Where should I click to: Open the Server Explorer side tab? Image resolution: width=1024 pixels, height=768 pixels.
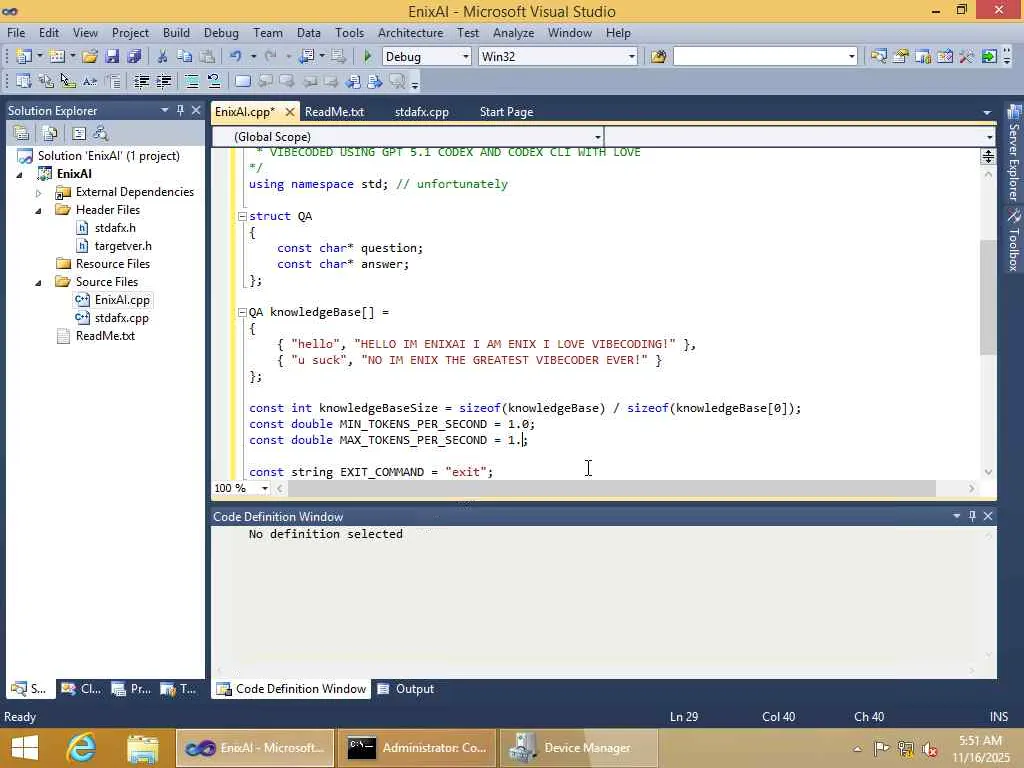click(x=1014, y=153)
